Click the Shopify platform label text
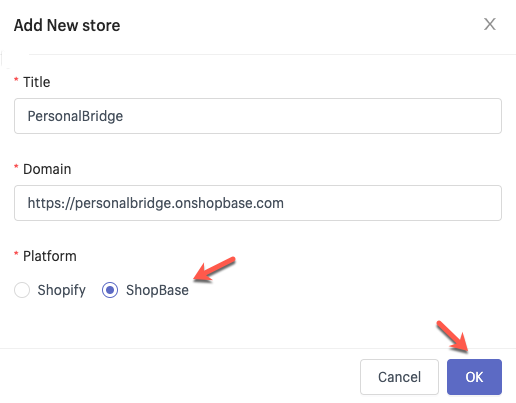The width and height of the screenshot is (516, 403). pos(62,290)
